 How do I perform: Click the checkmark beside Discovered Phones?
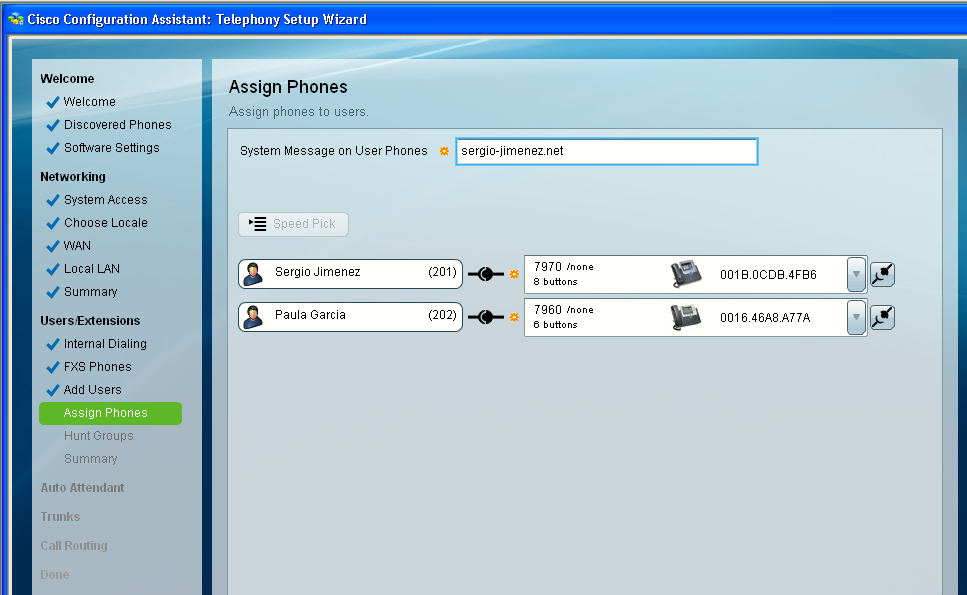click(x=53, y=125)
